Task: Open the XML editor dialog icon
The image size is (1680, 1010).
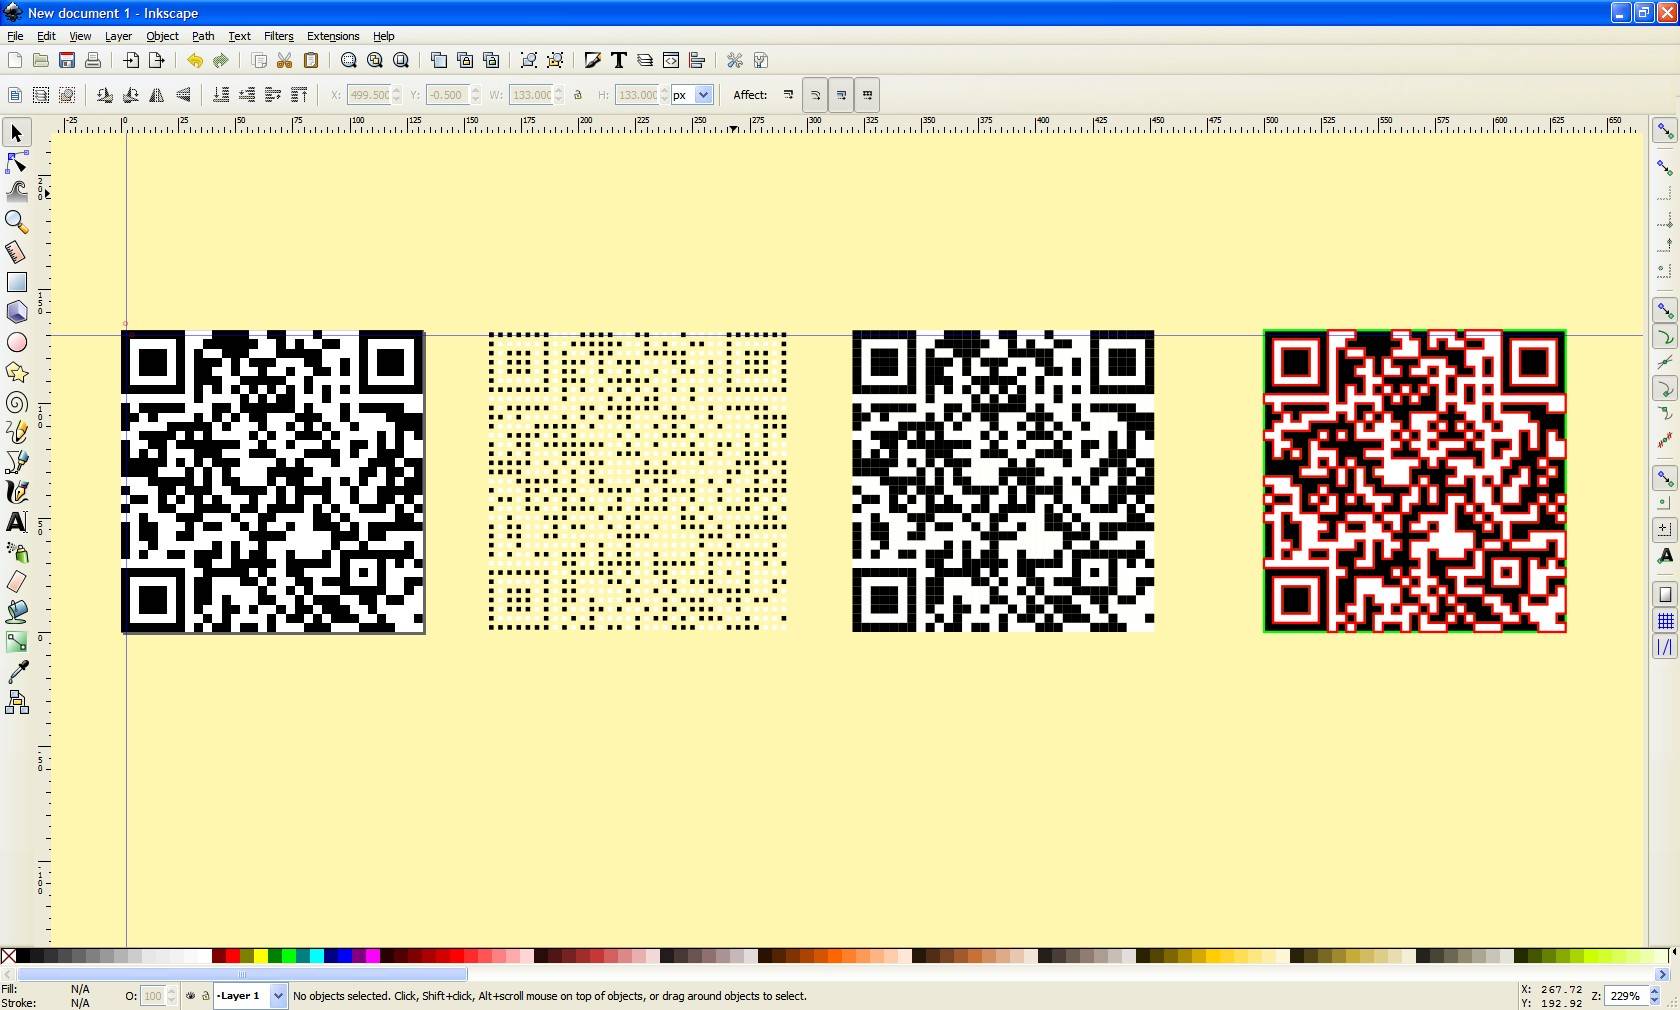Action: click(x=671, y=61)
